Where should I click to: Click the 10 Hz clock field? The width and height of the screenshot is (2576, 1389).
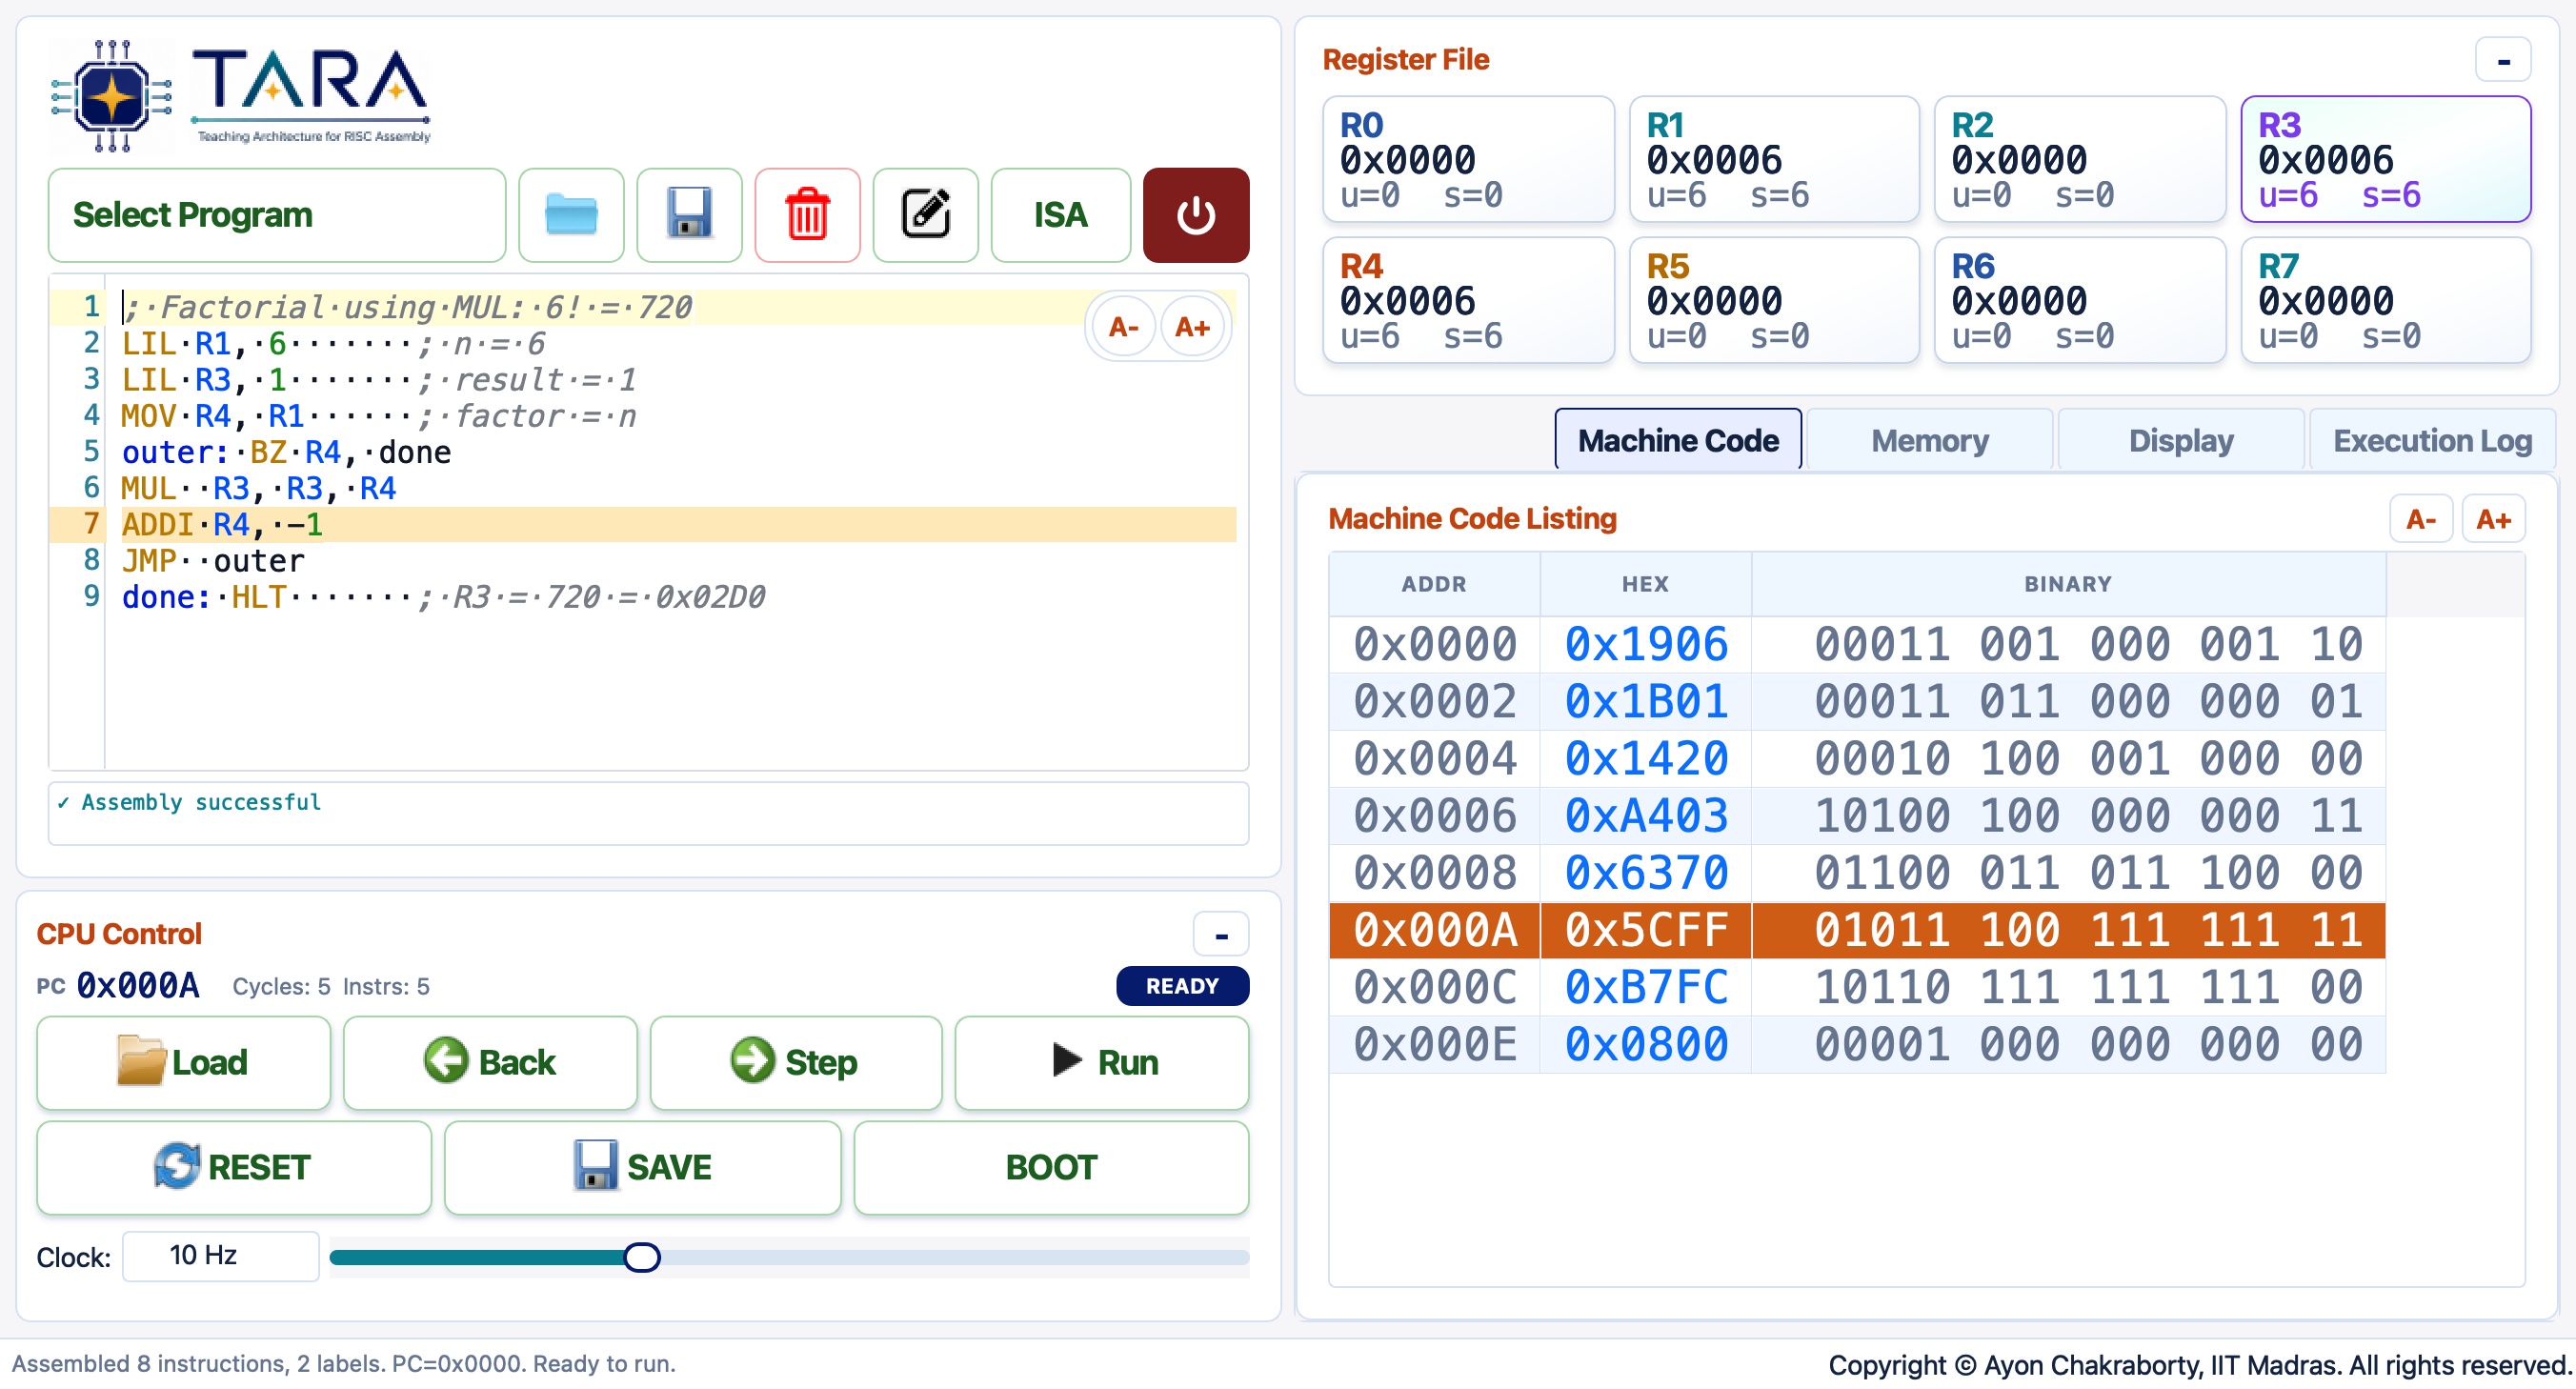pos(221,1256)
